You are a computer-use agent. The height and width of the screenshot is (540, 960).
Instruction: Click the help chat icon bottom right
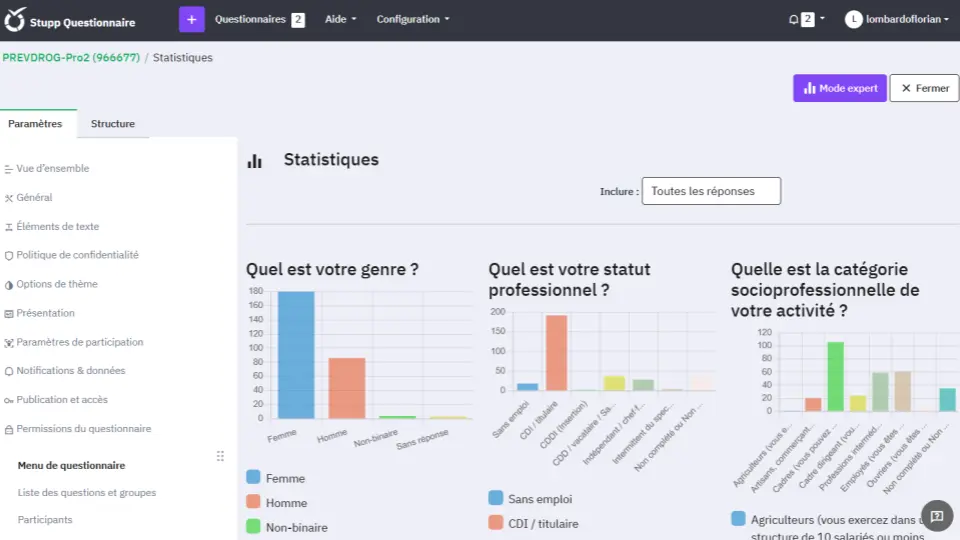pos(936,516)
